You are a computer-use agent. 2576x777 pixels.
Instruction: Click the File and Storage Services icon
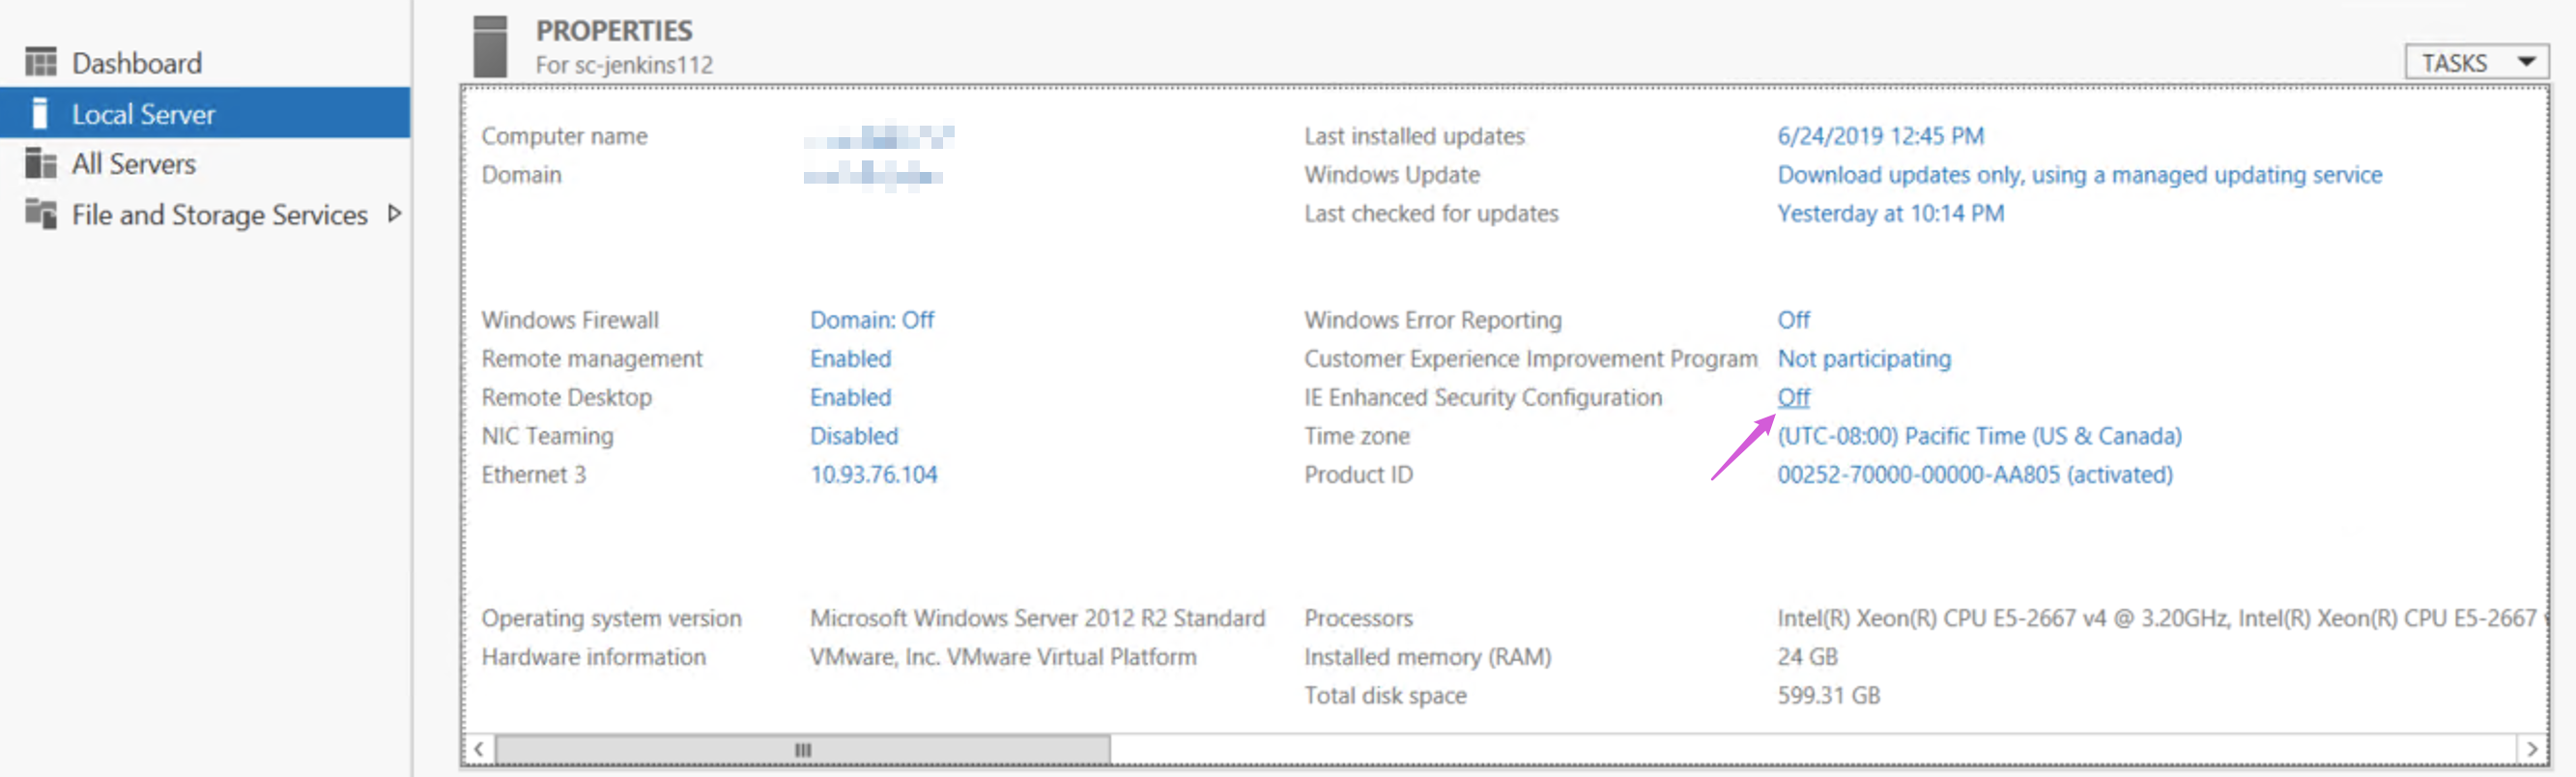coord(41,214)
